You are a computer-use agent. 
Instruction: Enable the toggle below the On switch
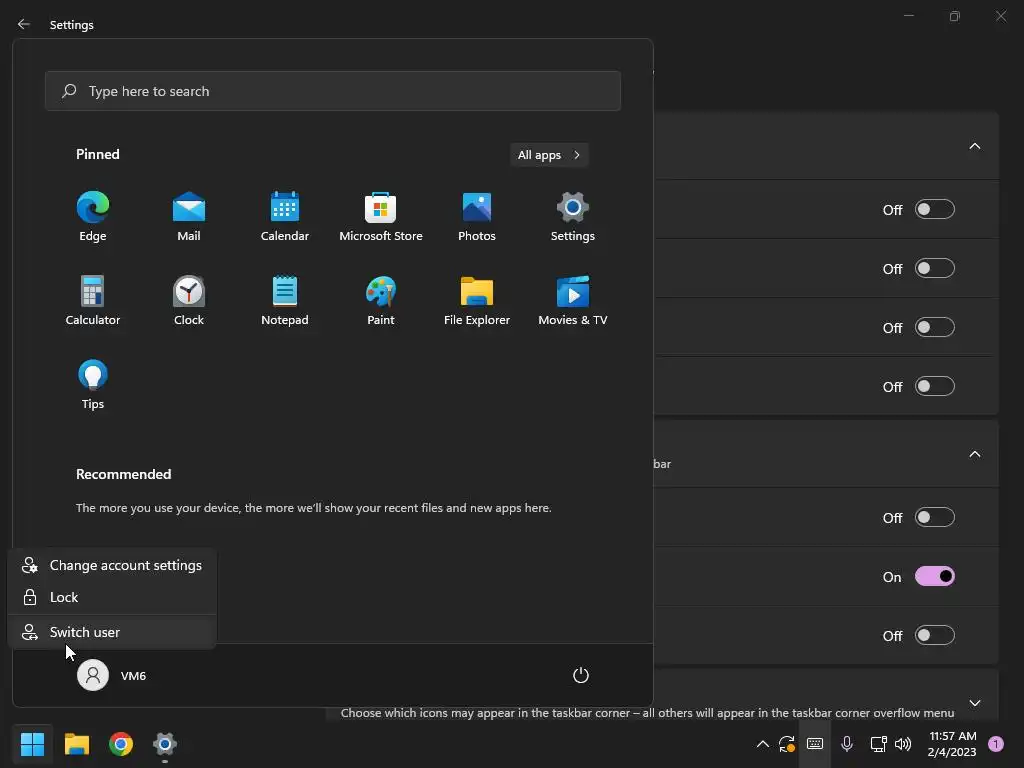tap(935, 635)
